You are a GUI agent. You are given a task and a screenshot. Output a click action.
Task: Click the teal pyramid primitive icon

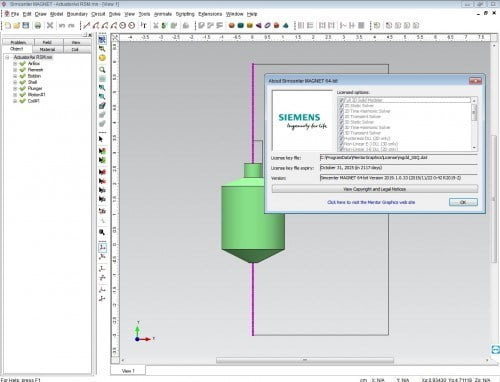pos(286,25)
